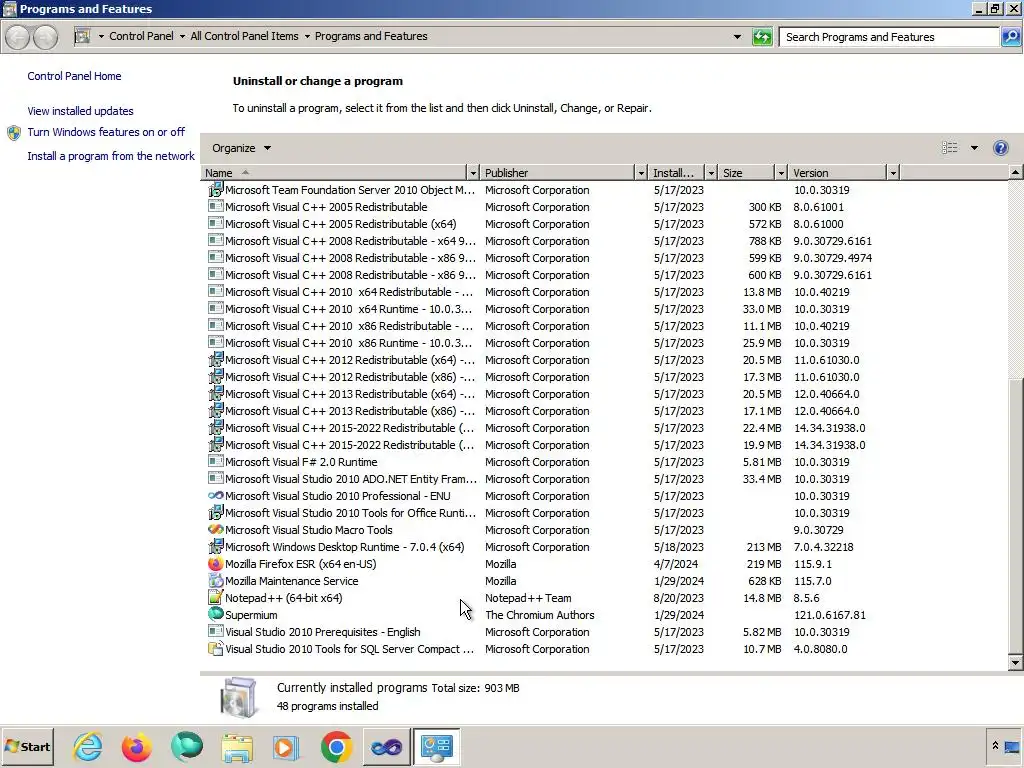Click the Windows Desktop Runtime row icon
This screenshot has height=768, width=1024.
click(215, 547)
